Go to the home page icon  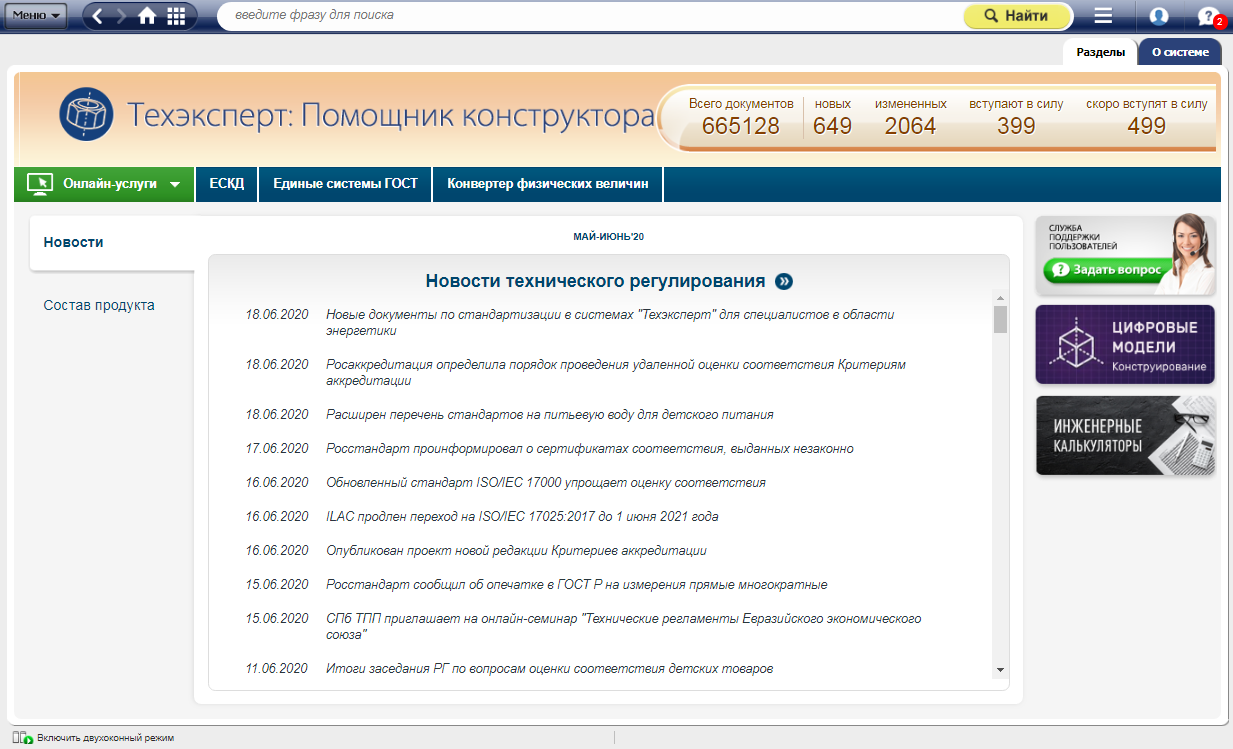click(148, 16)
